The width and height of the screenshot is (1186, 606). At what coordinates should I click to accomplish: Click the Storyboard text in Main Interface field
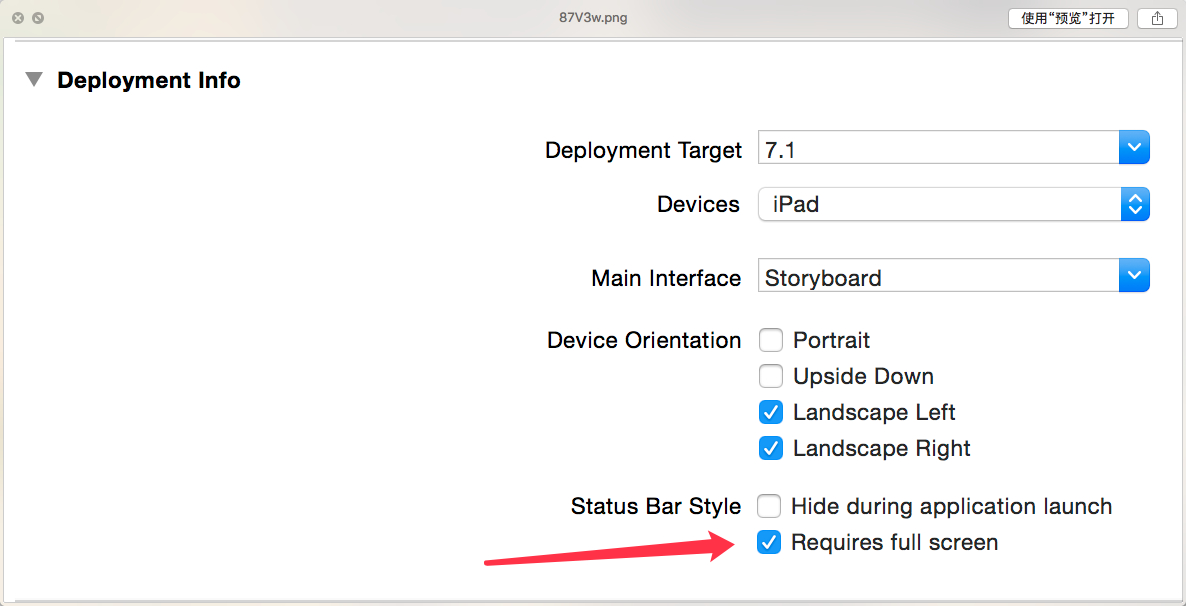tap(823, 278)
